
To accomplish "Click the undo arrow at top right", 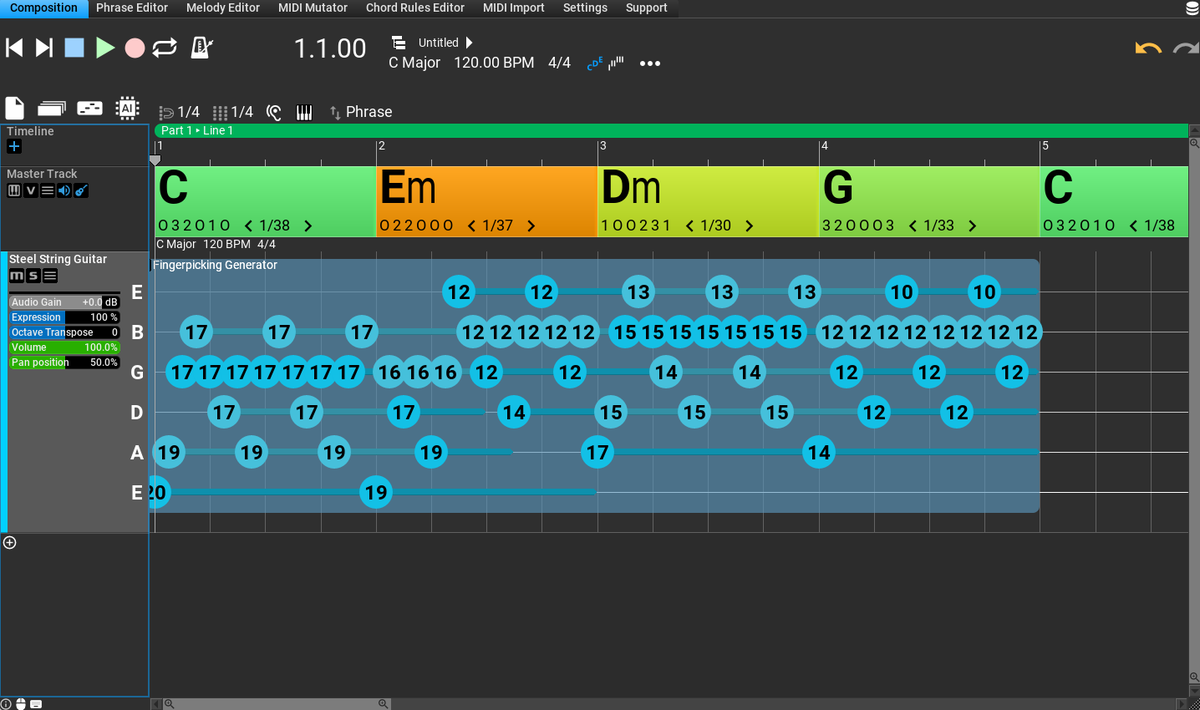I will (1147, 47).
